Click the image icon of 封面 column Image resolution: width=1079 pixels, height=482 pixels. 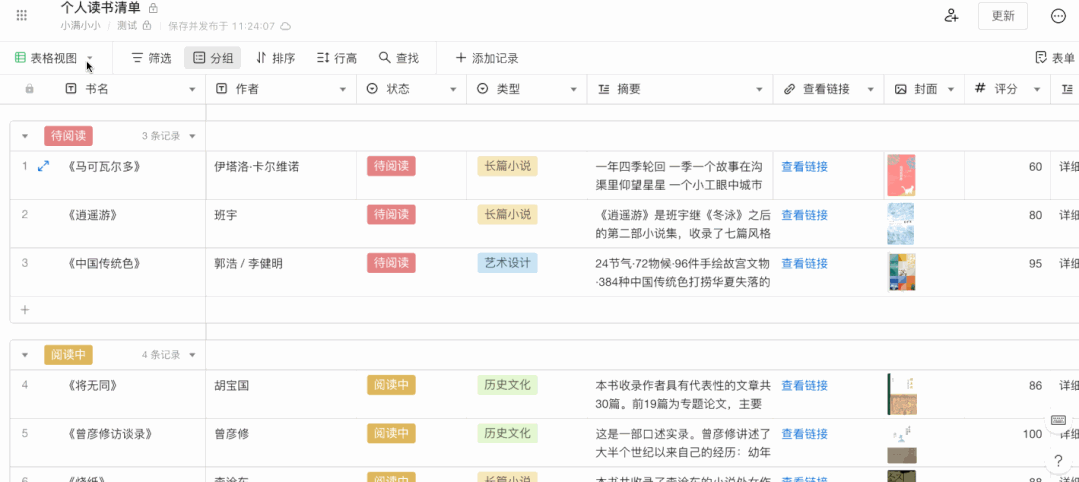900,89
